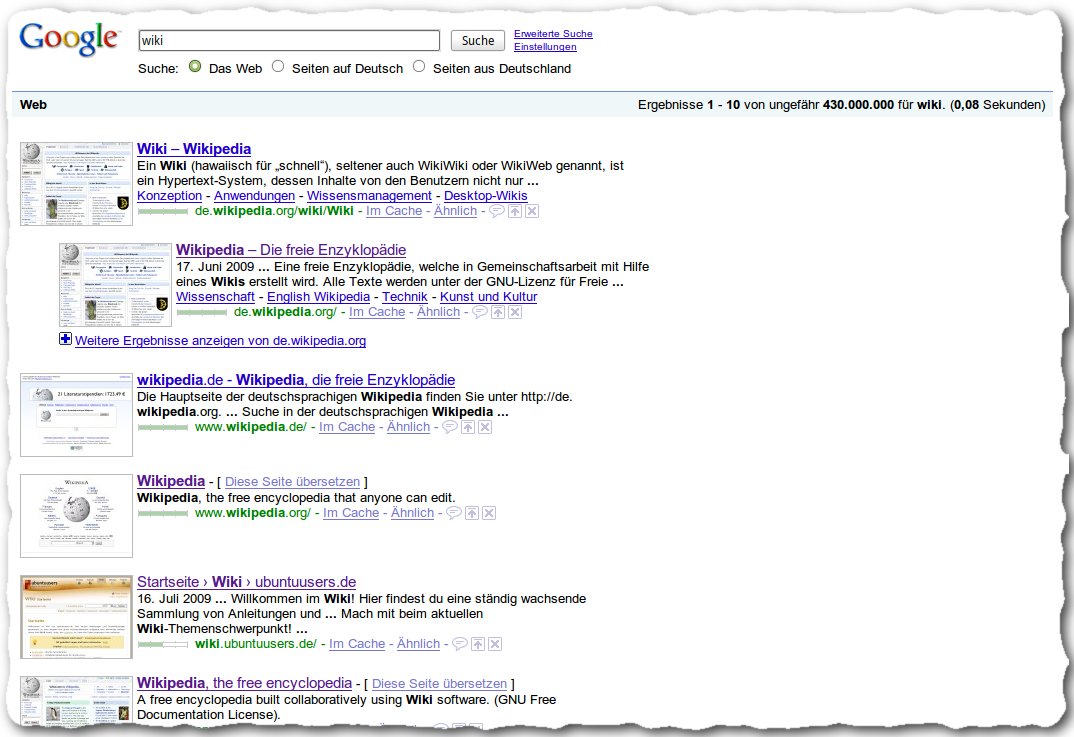Click the comment bubble icon for de.wikipedia.org/wiki/Wiki
The width and height of the screenshot is (1074, 737).
point(497,211)
